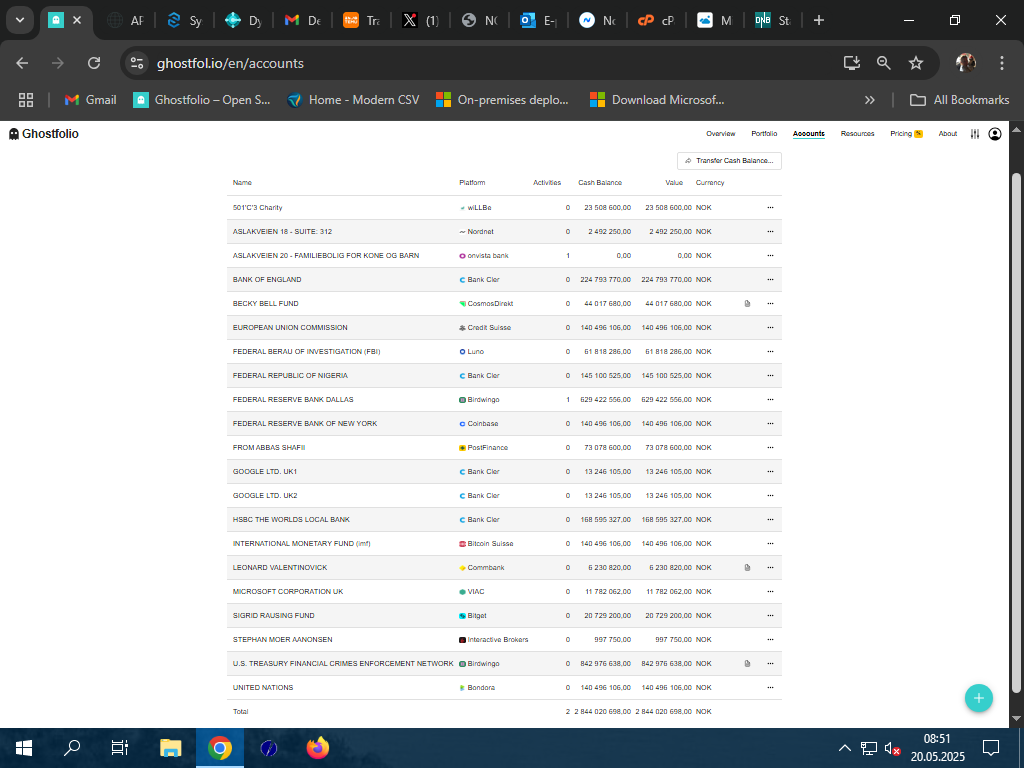The image size is (1024, 768).
Task: Bookmark this page with star icon
Action: [916, 63]
